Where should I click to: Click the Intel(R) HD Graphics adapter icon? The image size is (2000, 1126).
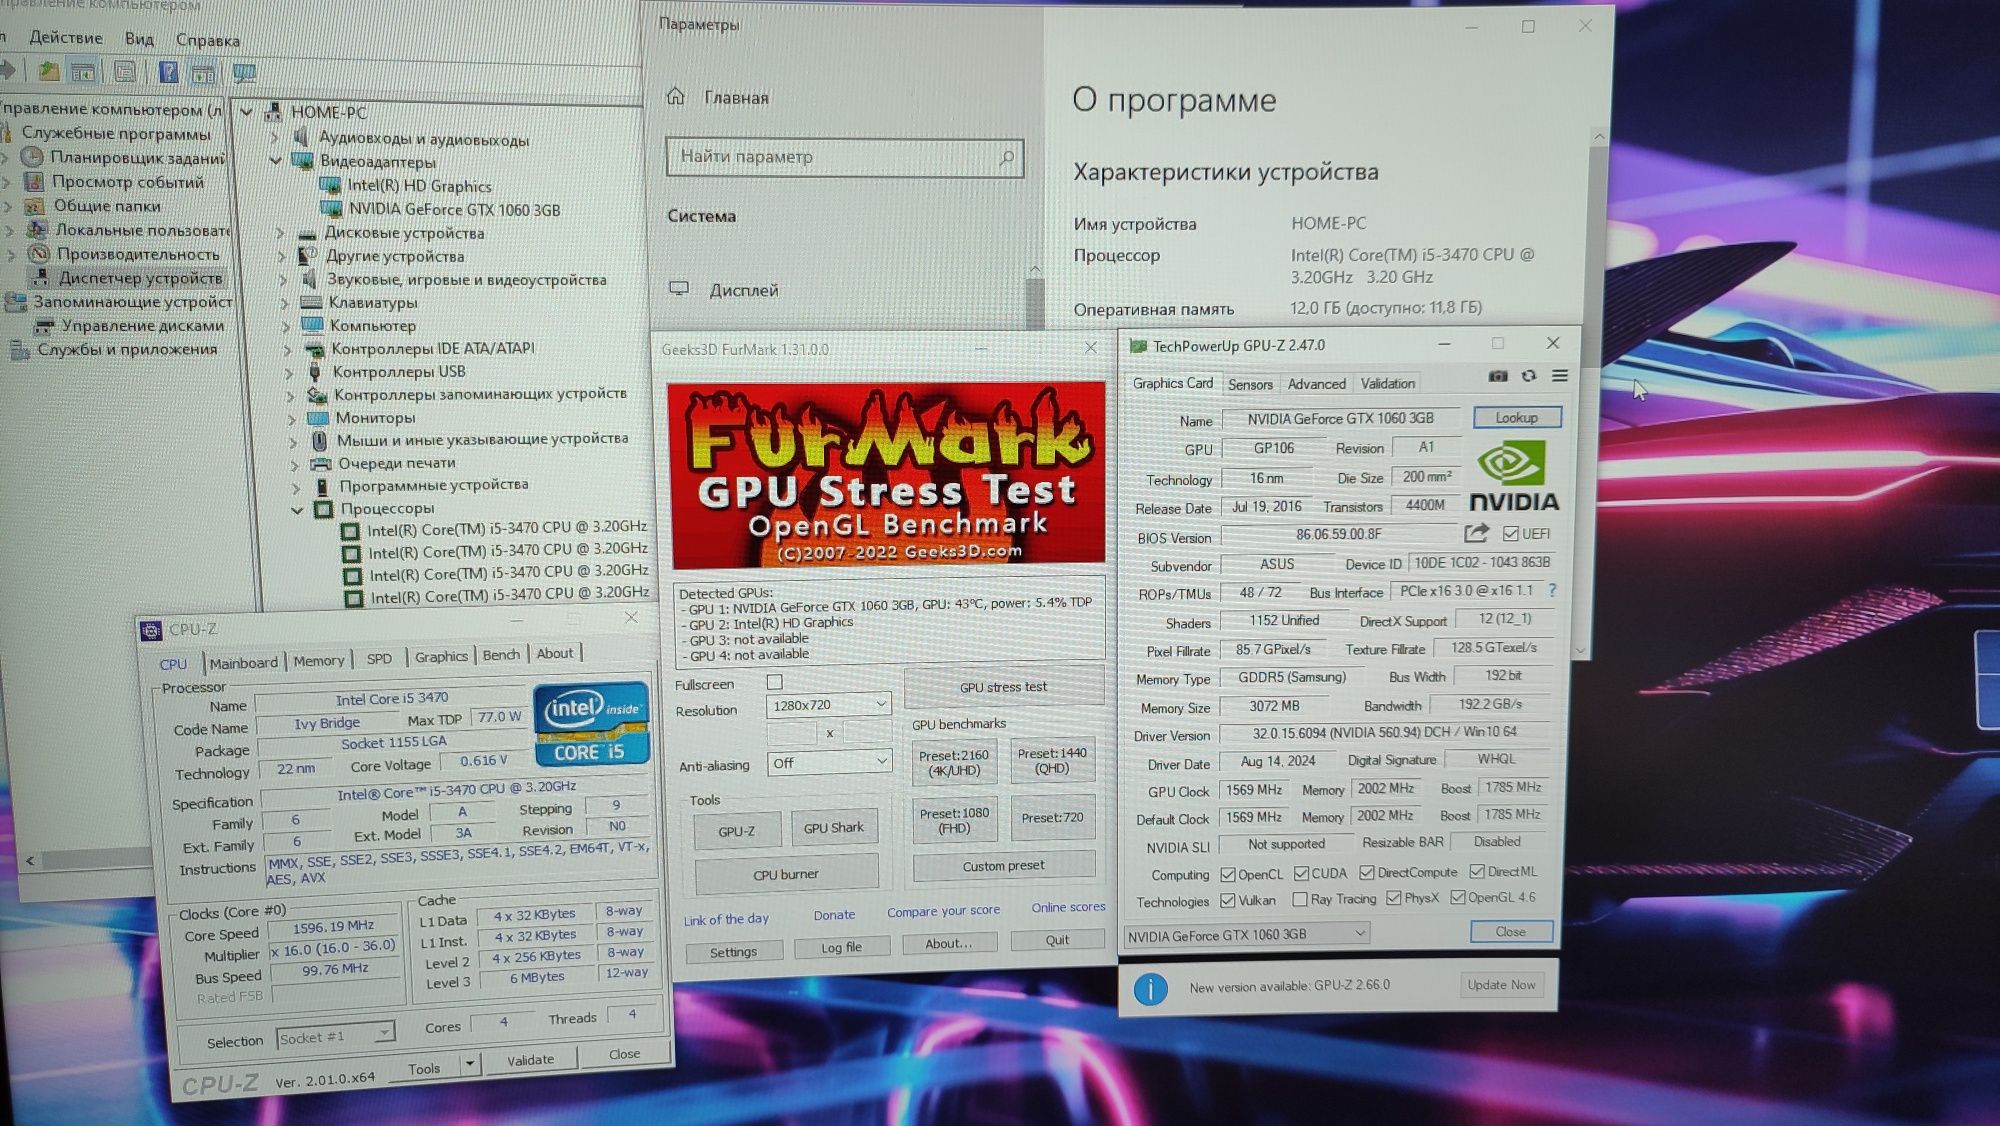pyautogui.click(x=330, y=185)
